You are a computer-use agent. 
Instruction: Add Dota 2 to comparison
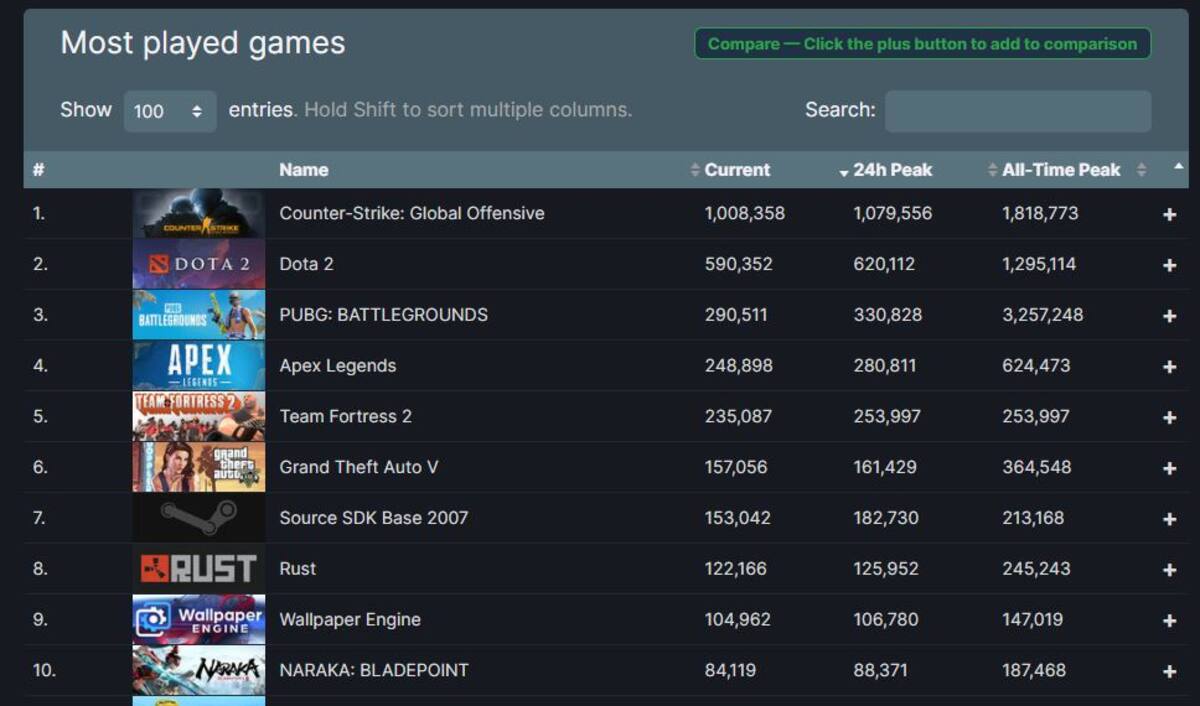tap(1169, 265)
